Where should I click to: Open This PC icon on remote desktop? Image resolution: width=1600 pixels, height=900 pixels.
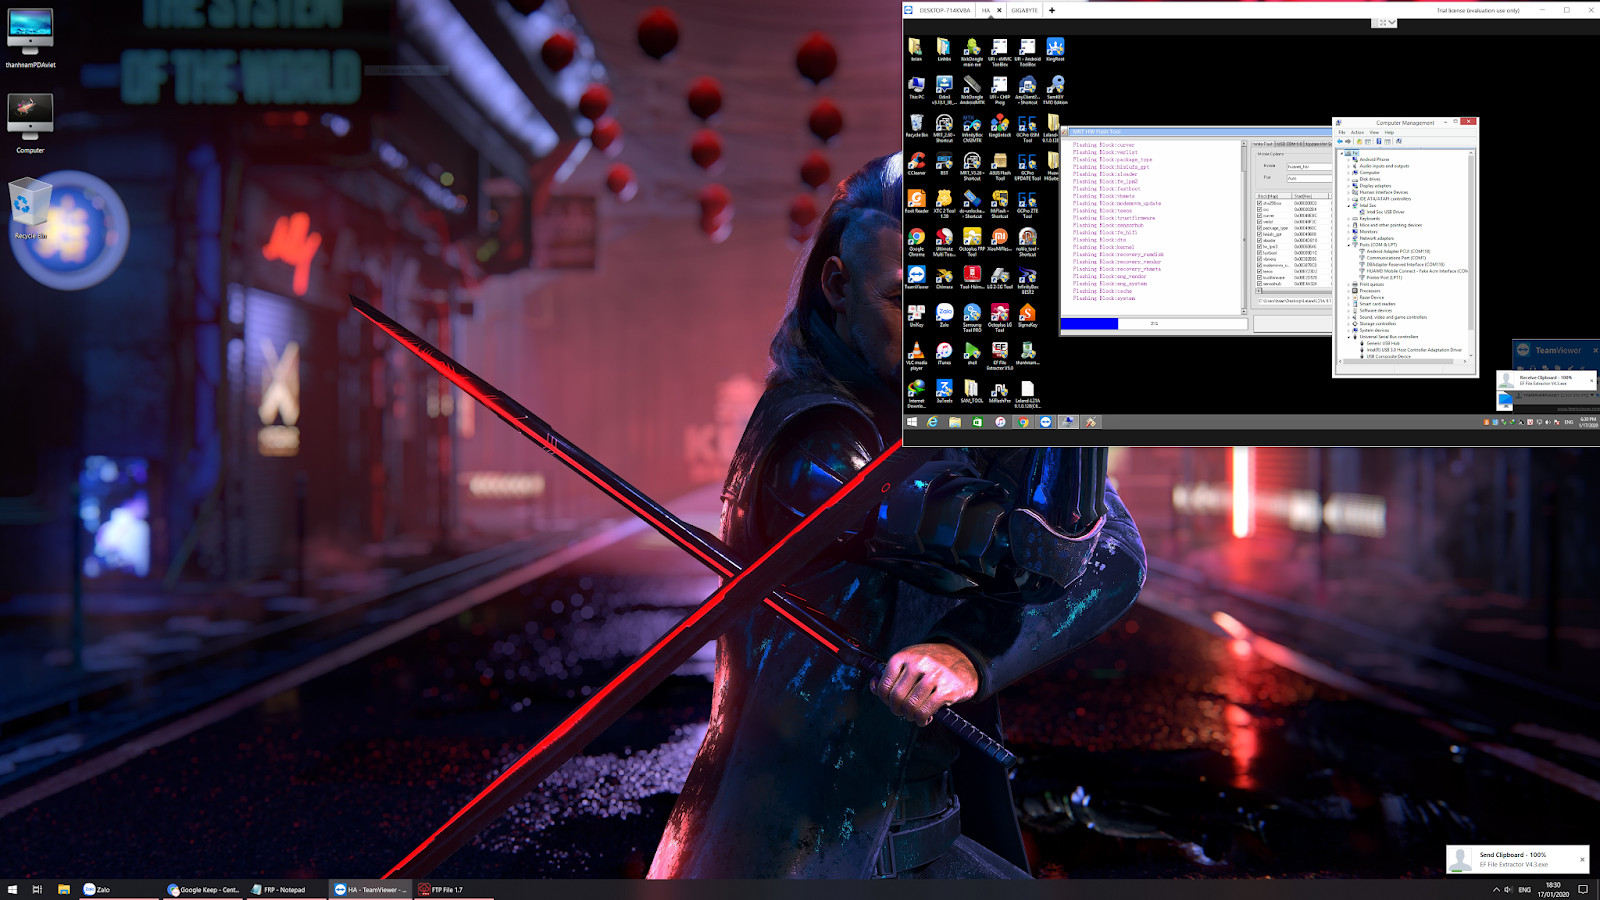pyautogui.click(x=916, y=87)
